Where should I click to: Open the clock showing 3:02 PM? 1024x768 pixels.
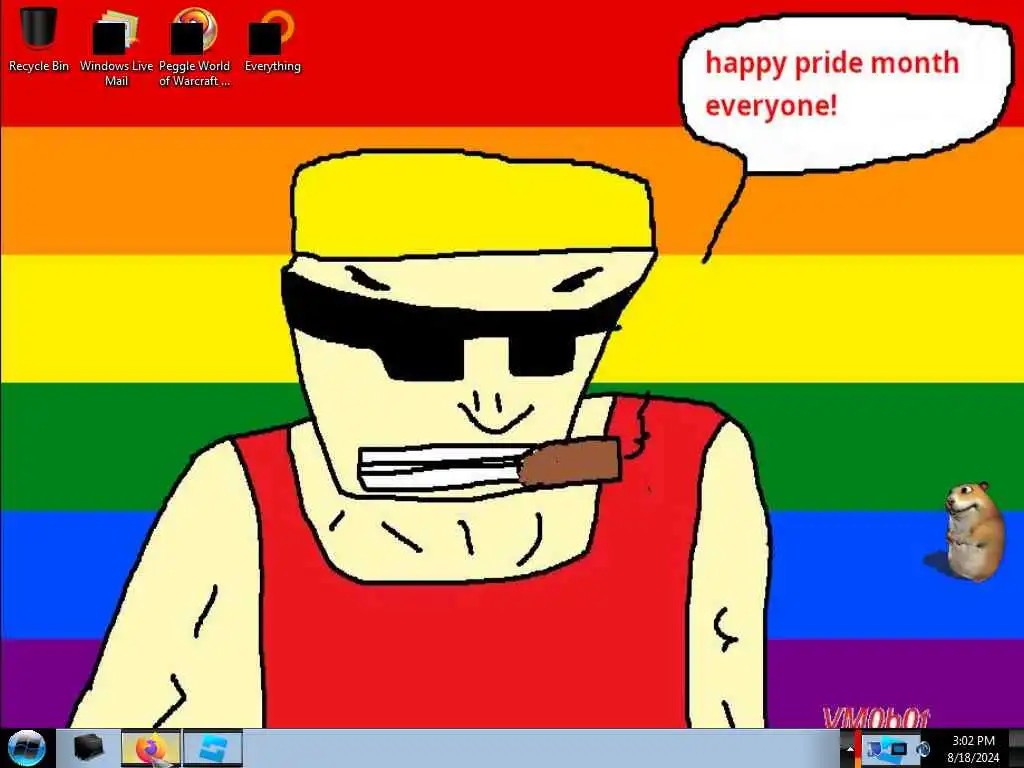point(973,748)
